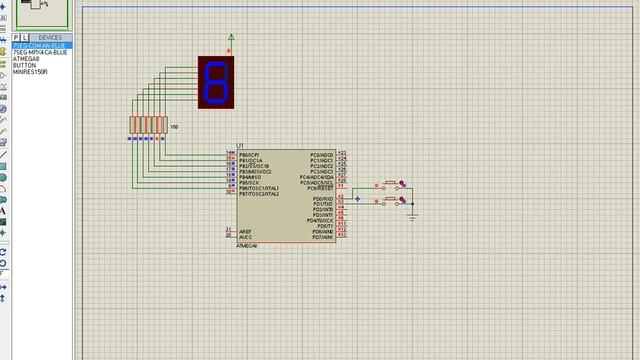640x360 pixels.
Task: Click P button to pick devices
Action: point(16,38)
